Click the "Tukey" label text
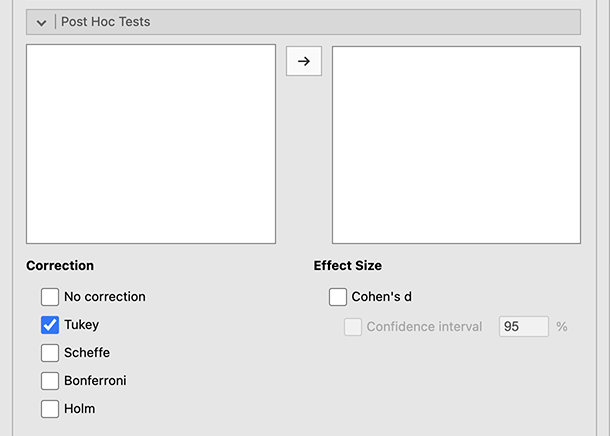 [82, 325]
